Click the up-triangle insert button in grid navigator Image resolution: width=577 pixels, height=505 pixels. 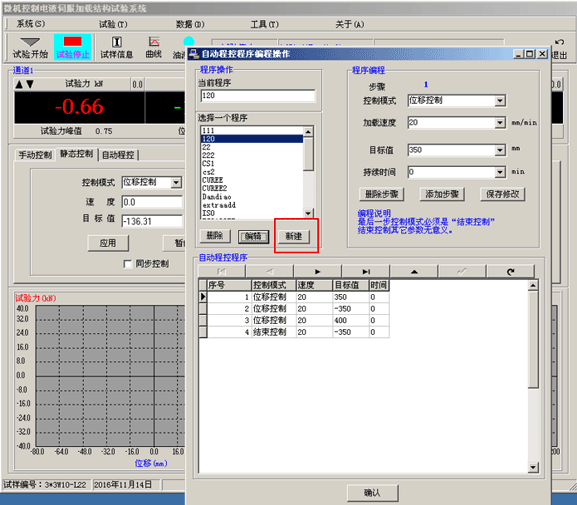point(414,272)
